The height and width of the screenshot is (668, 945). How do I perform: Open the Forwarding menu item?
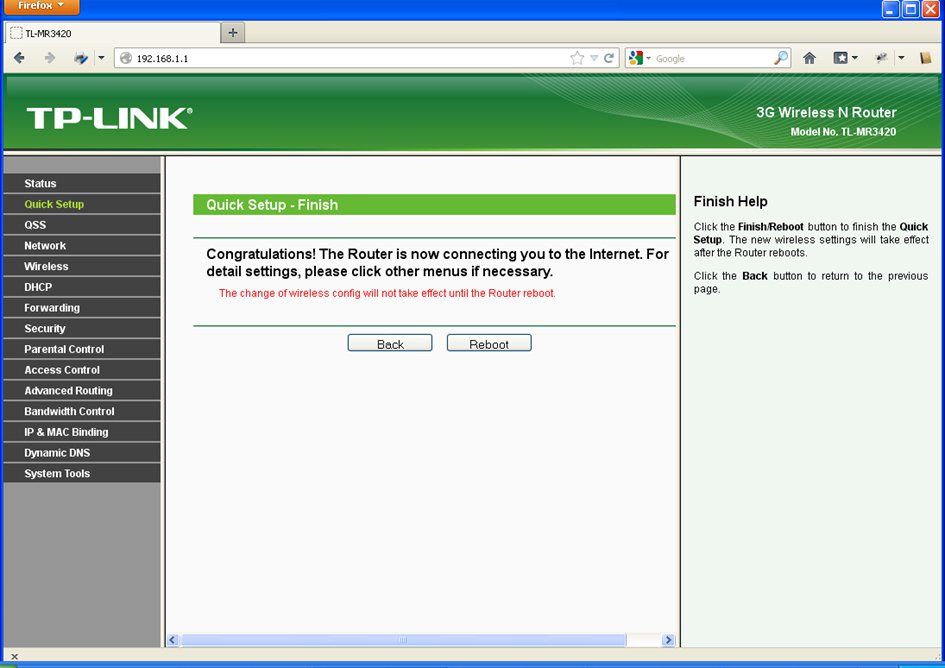click(x=82, y=307)
